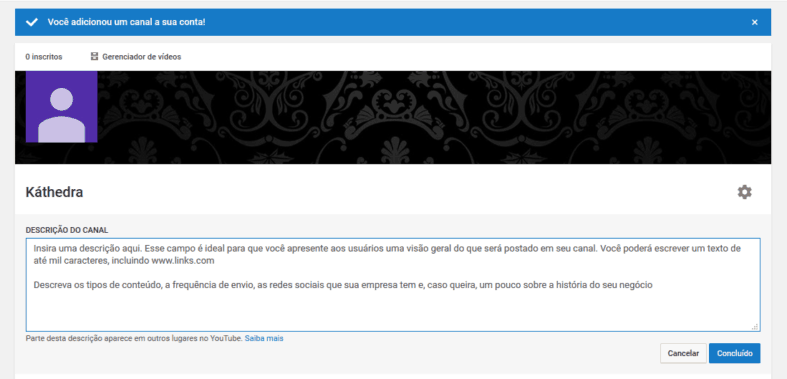The height and width of the screenshot is (379, 787).
Task: Click the 'Você adicionou um canal' banner message
Action: [126, 22]
